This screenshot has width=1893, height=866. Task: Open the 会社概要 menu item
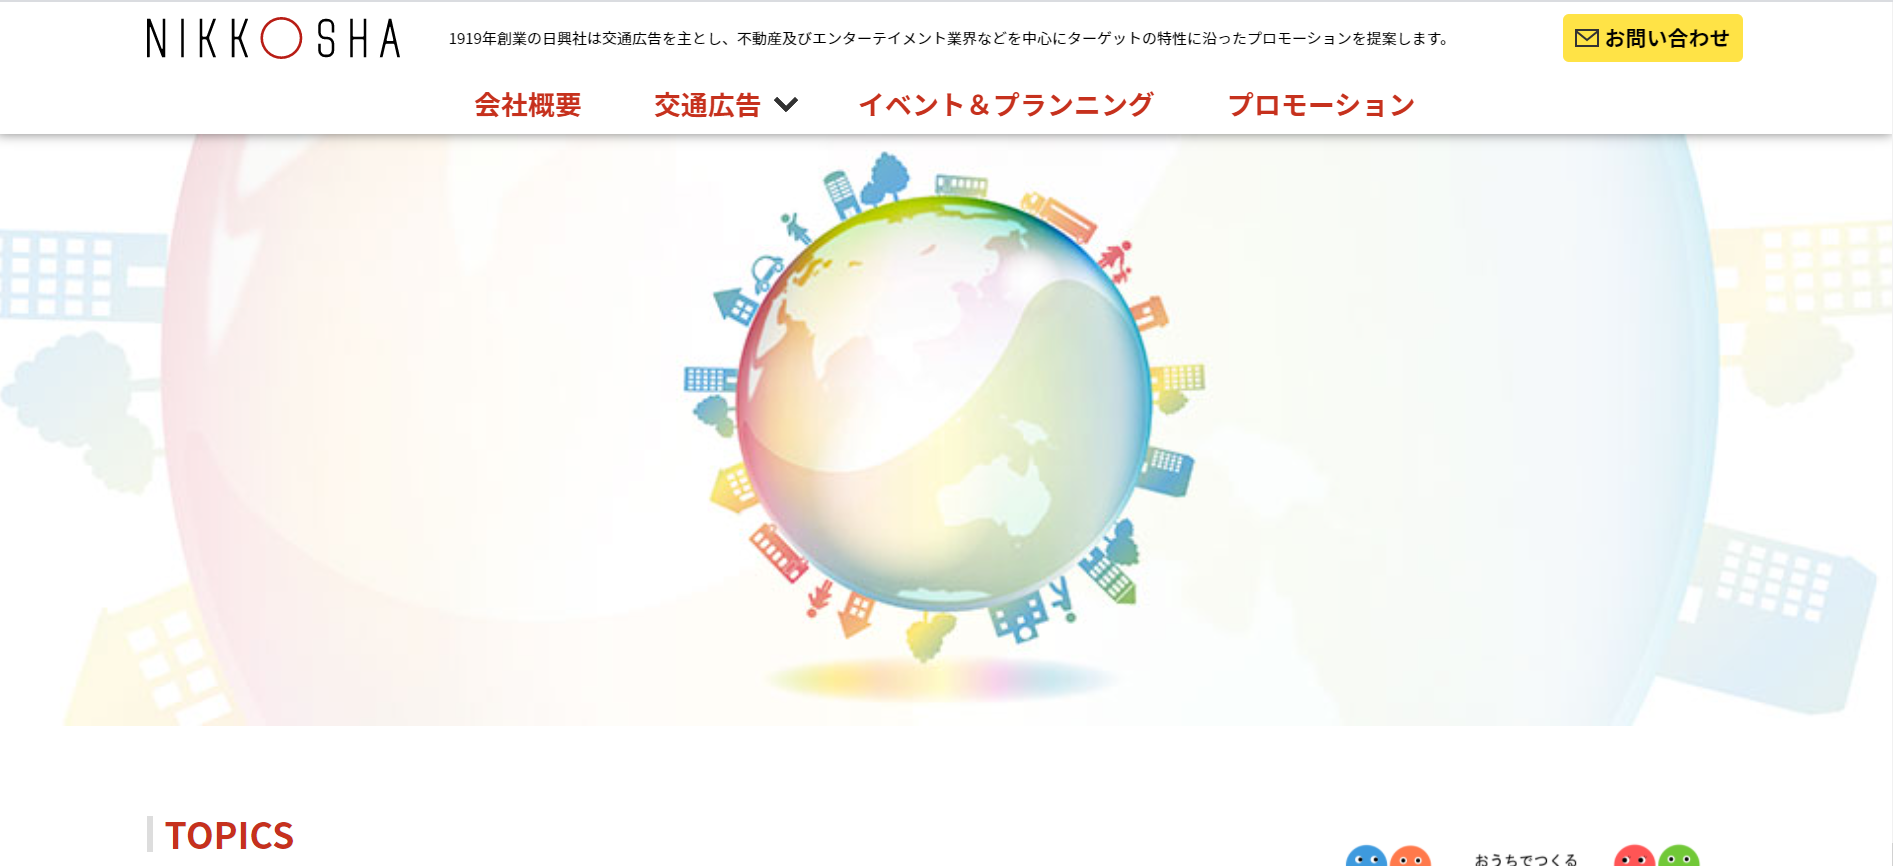click(x=528, y=105)
